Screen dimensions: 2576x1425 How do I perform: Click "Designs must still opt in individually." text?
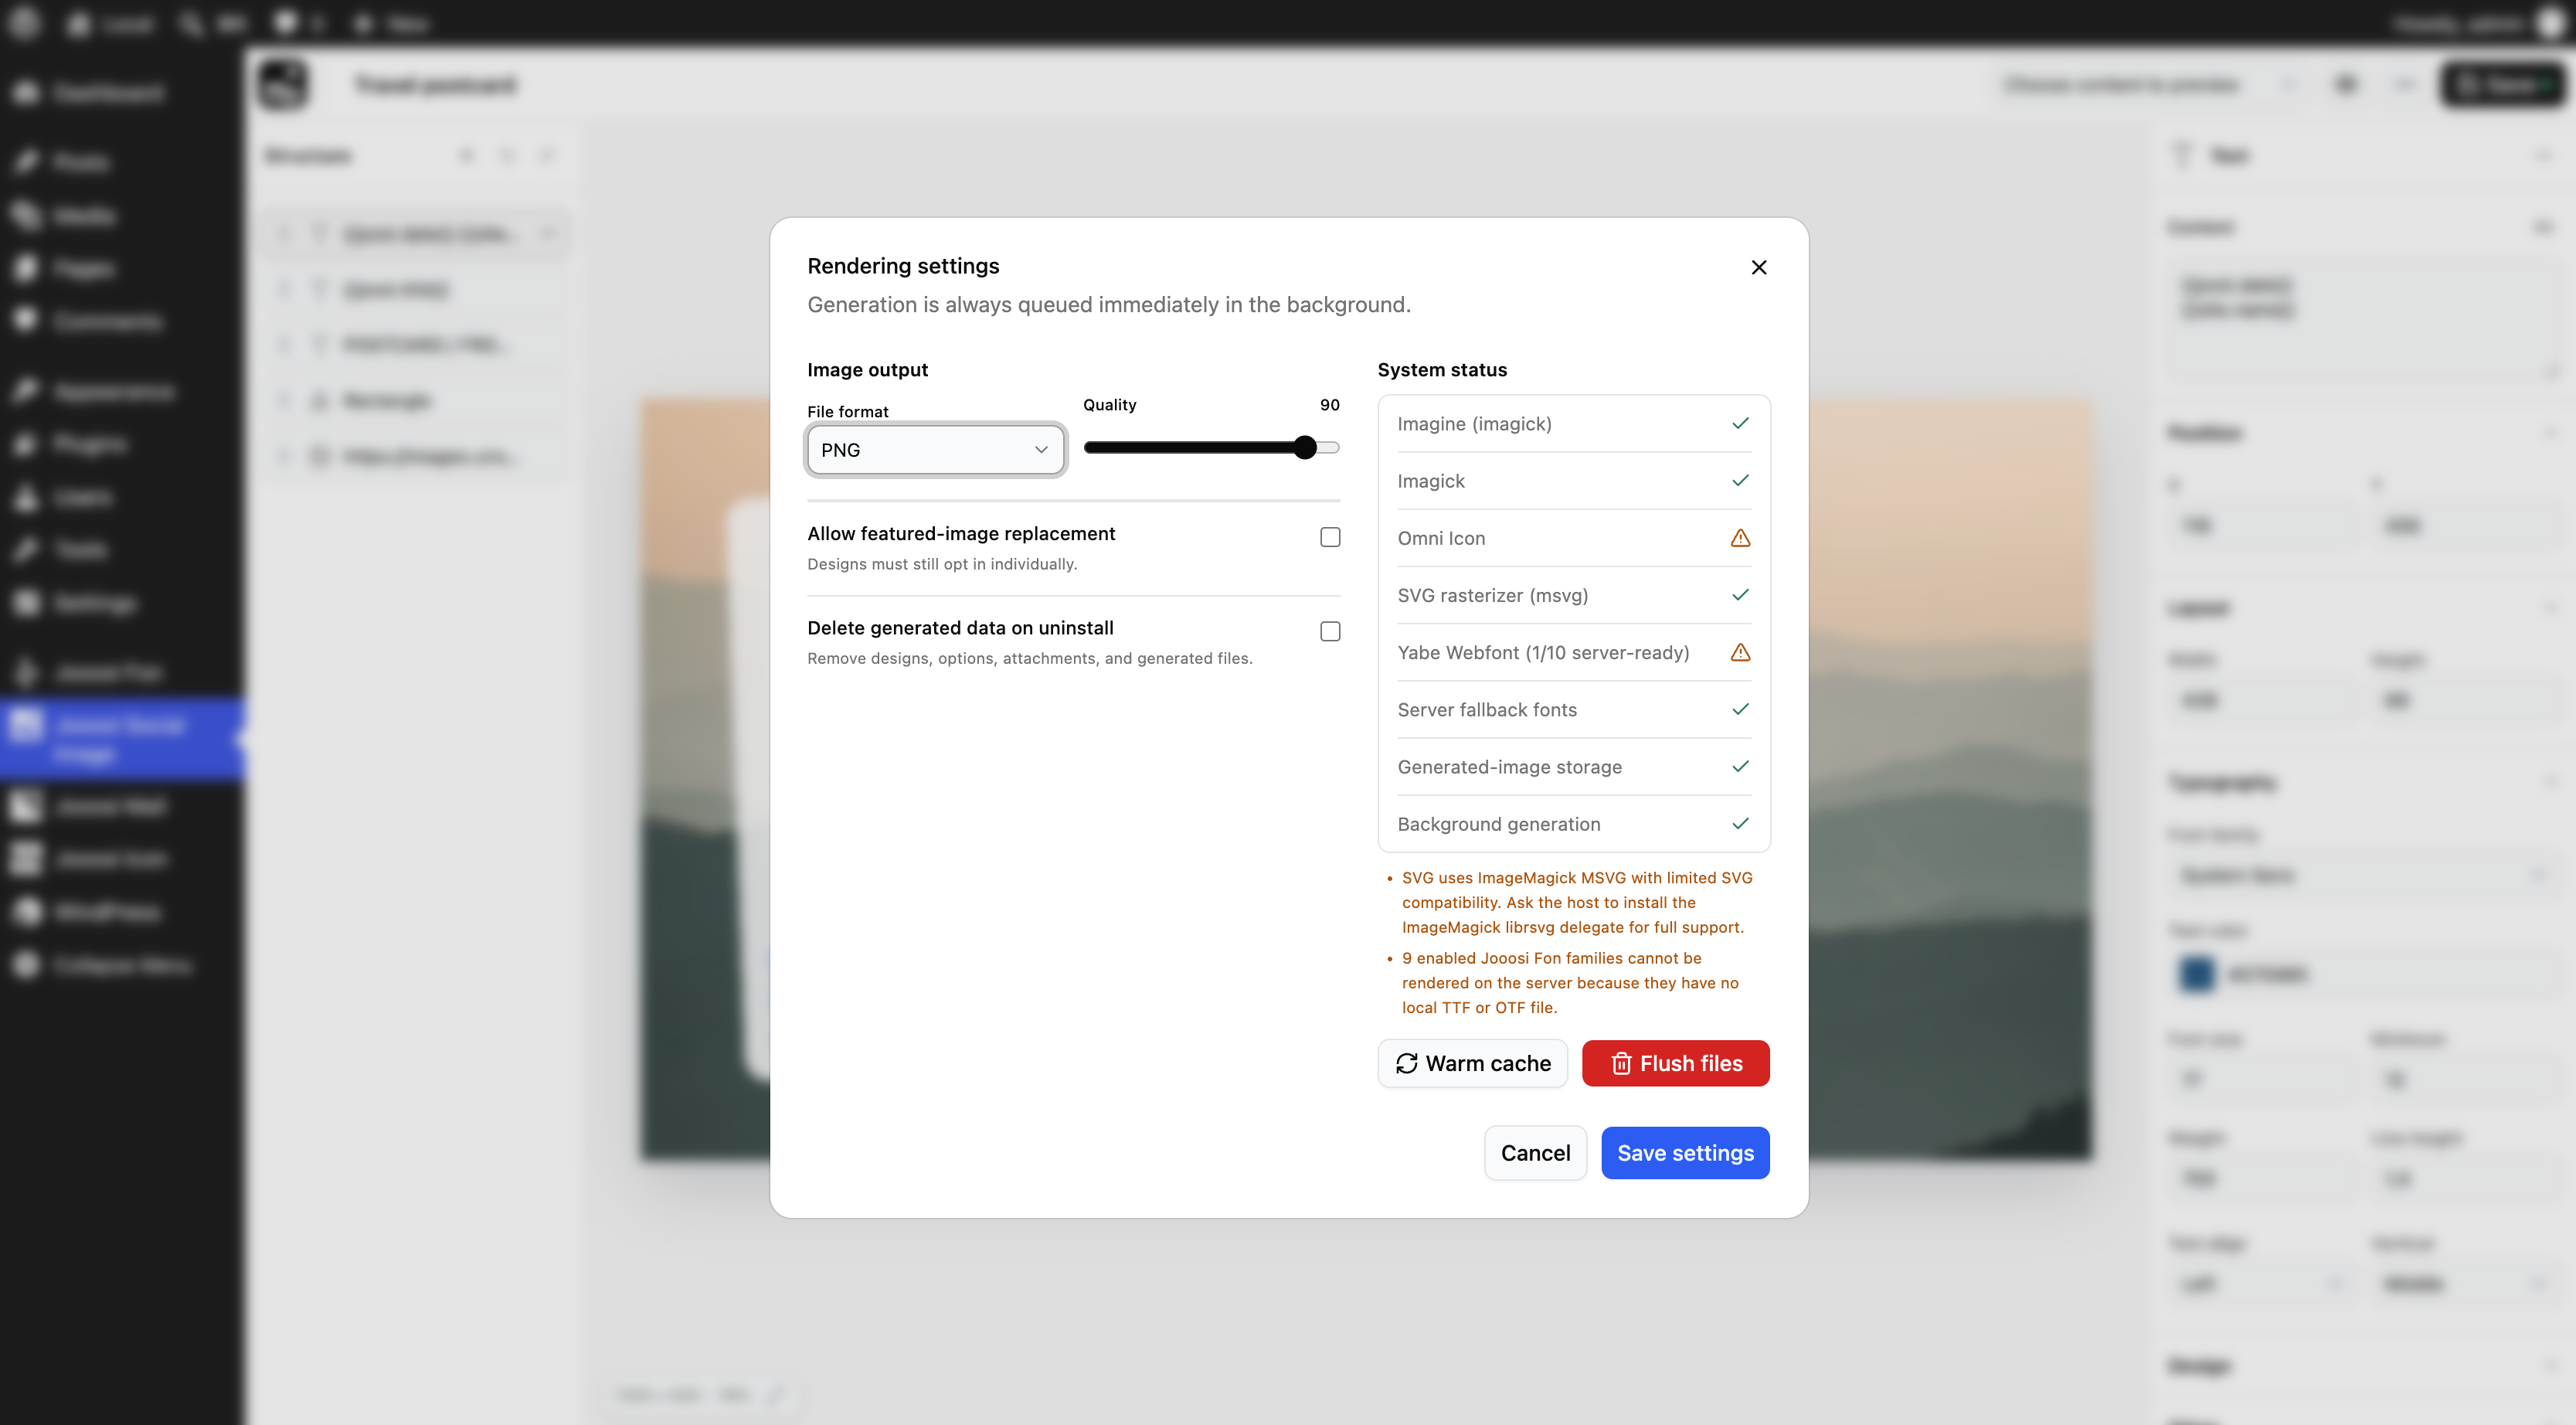tap(942, 564)
